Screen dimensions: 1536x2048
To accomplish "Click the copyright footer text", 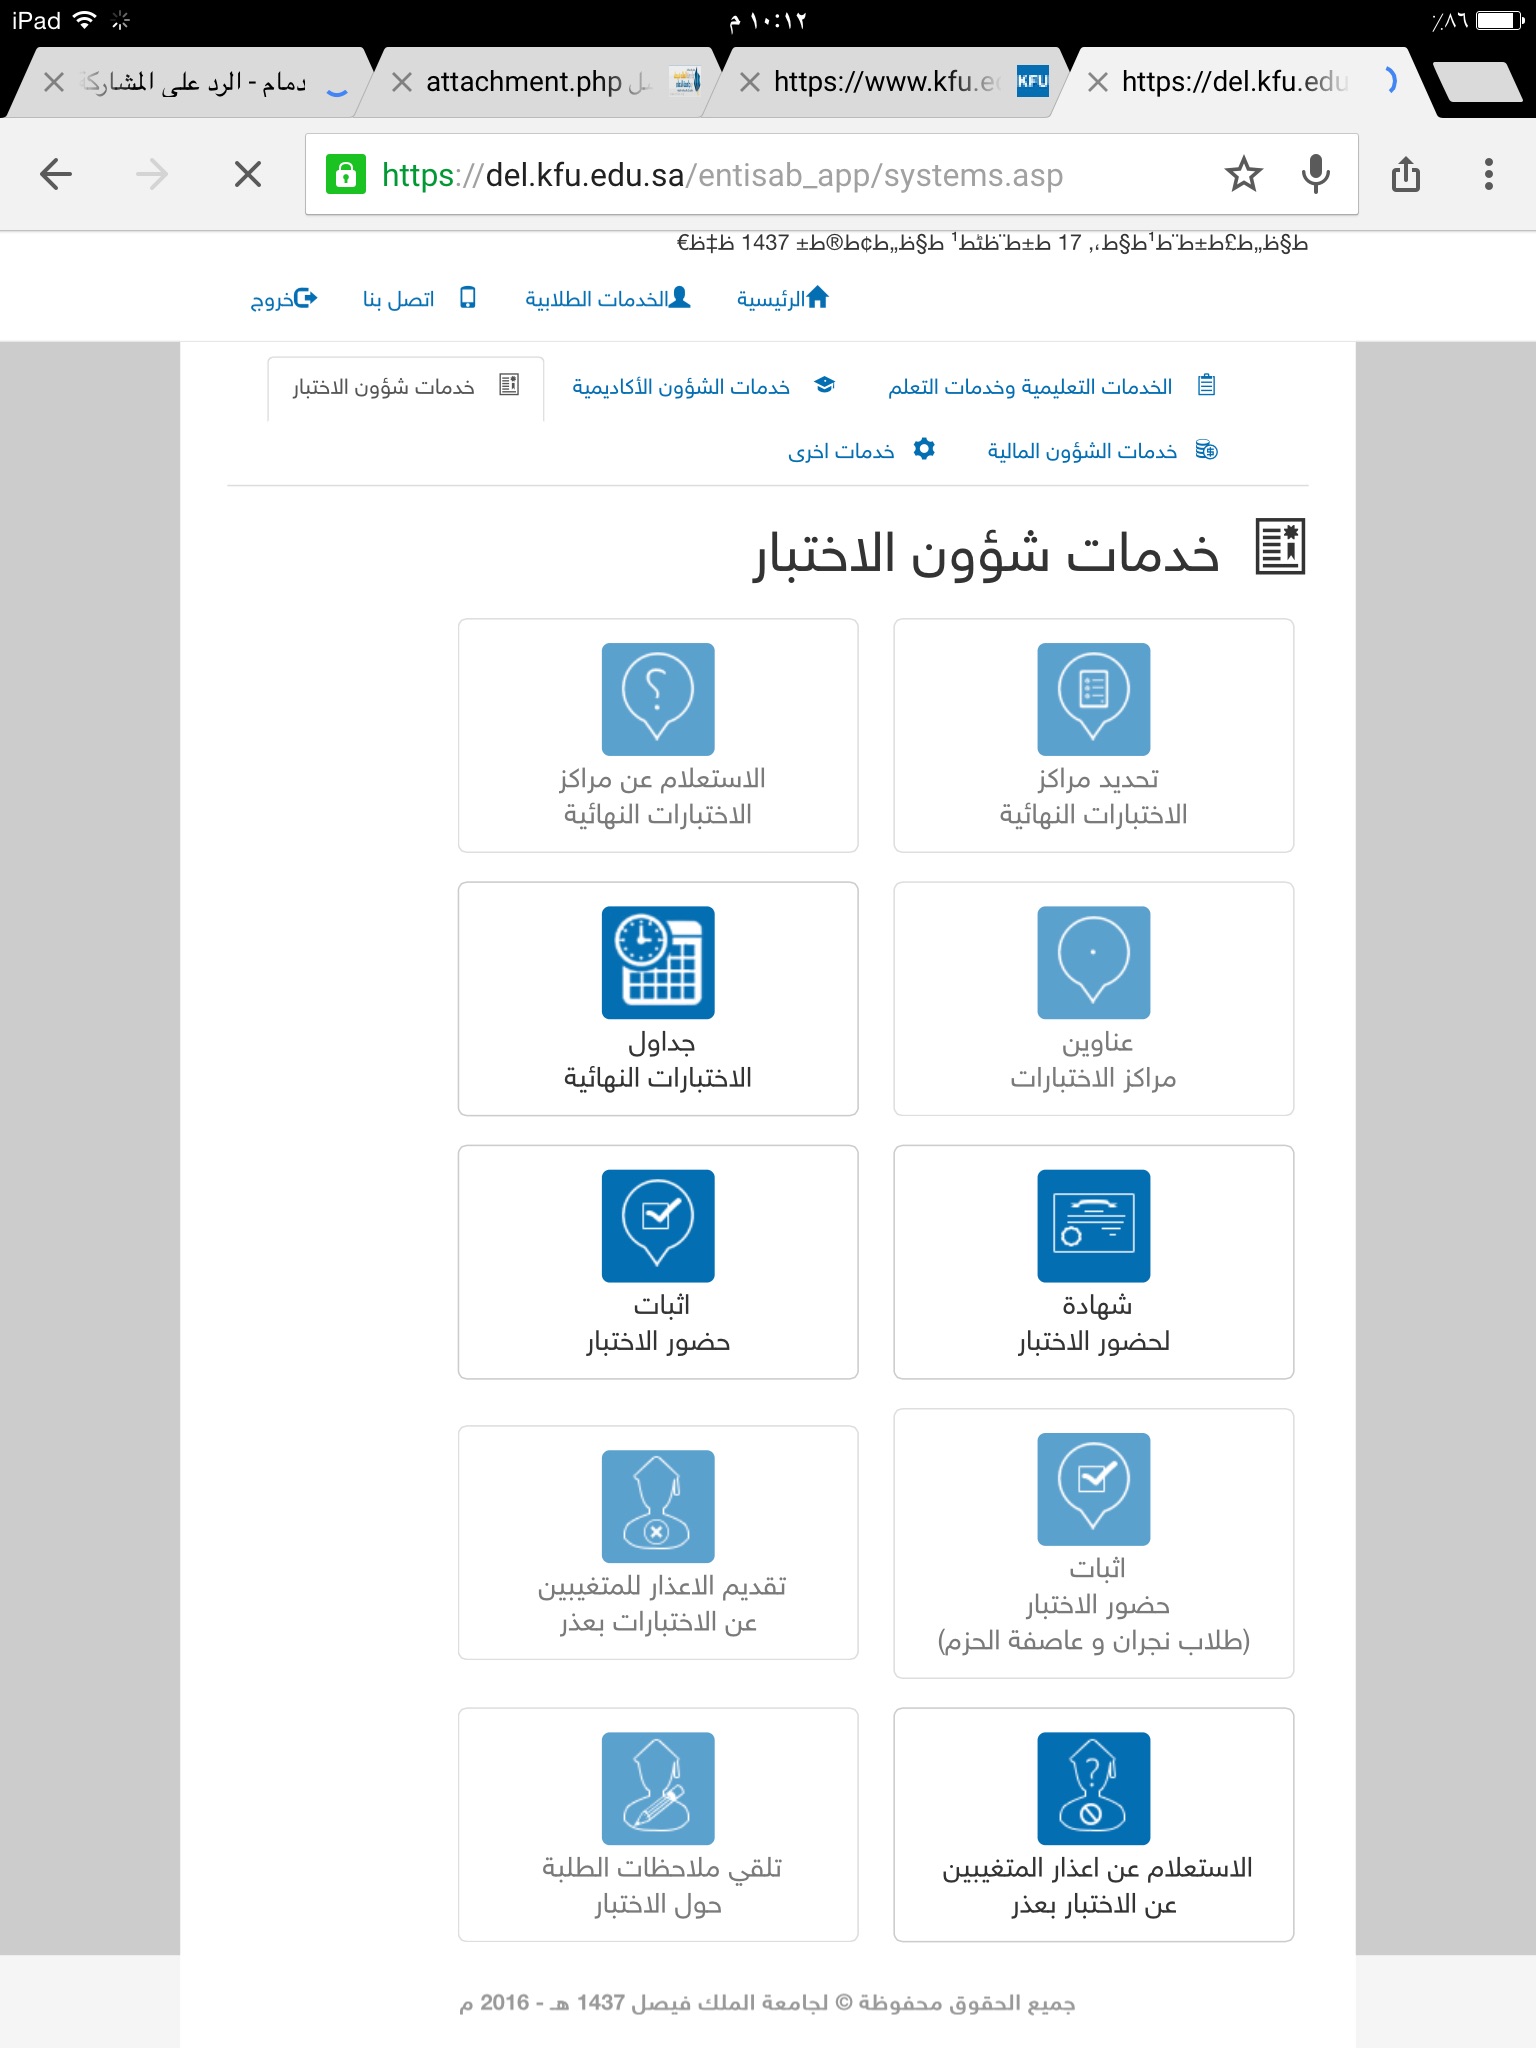I will pyautogui.click(x=767, y=2003).
